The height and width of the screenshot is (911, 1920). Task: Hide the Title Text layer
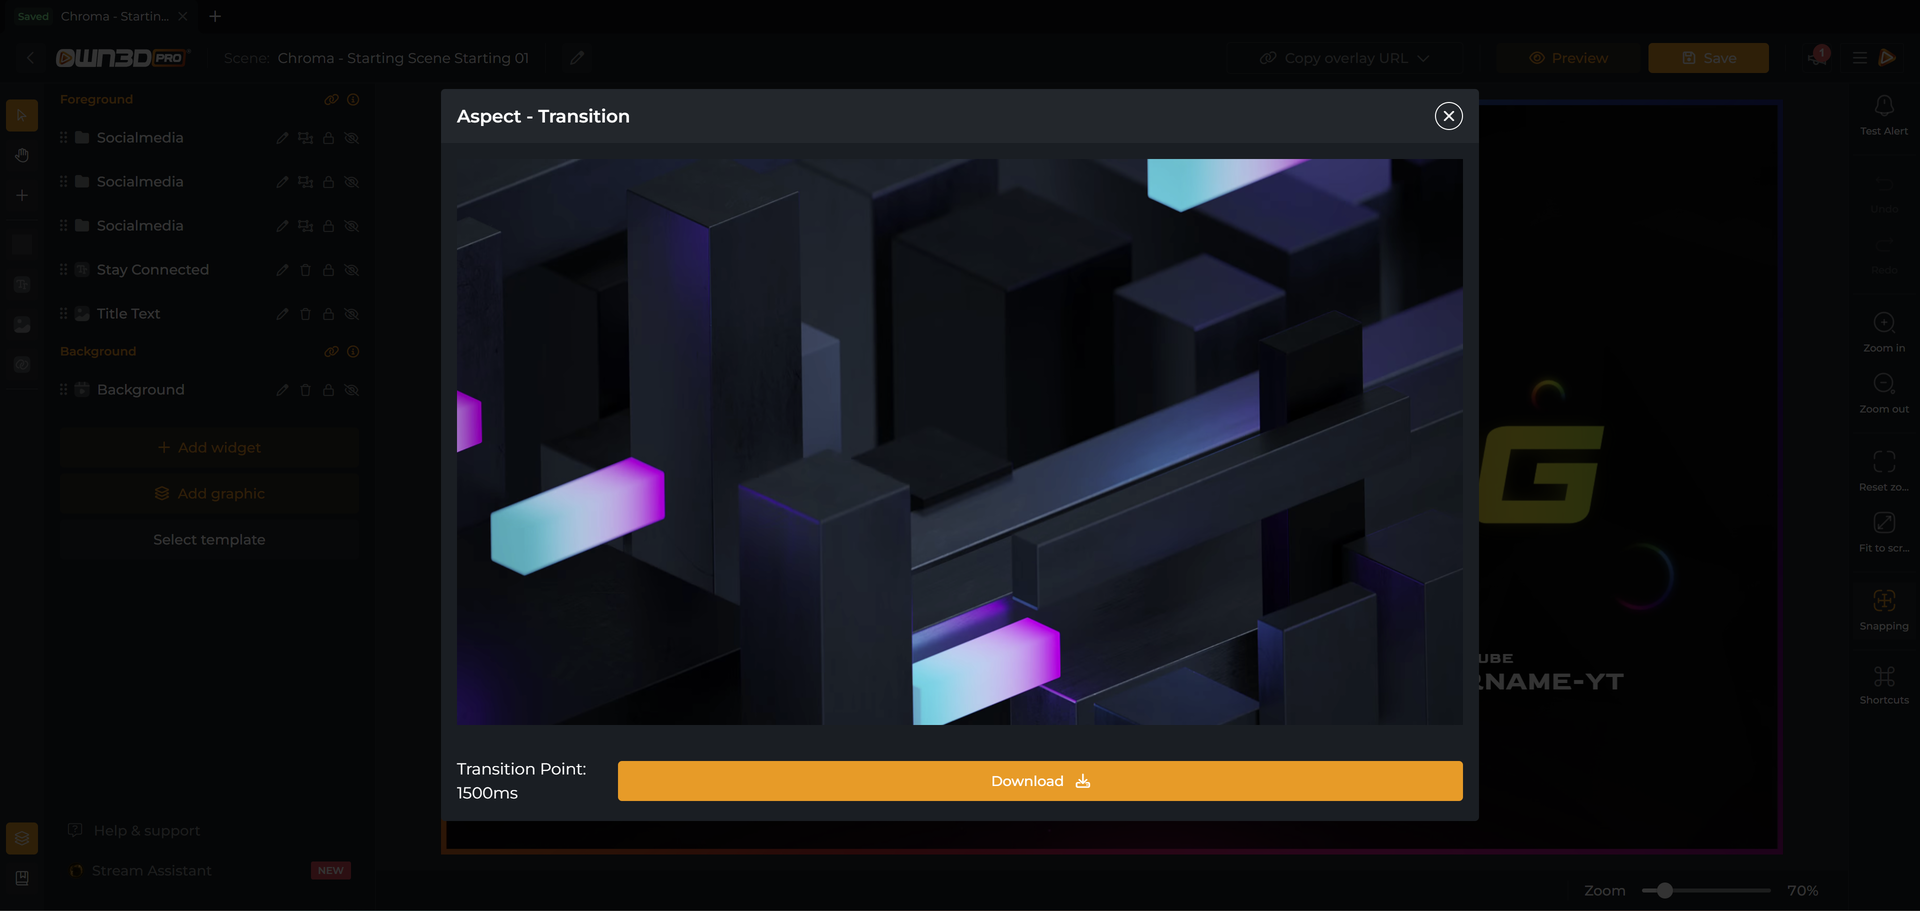[352, 314]
